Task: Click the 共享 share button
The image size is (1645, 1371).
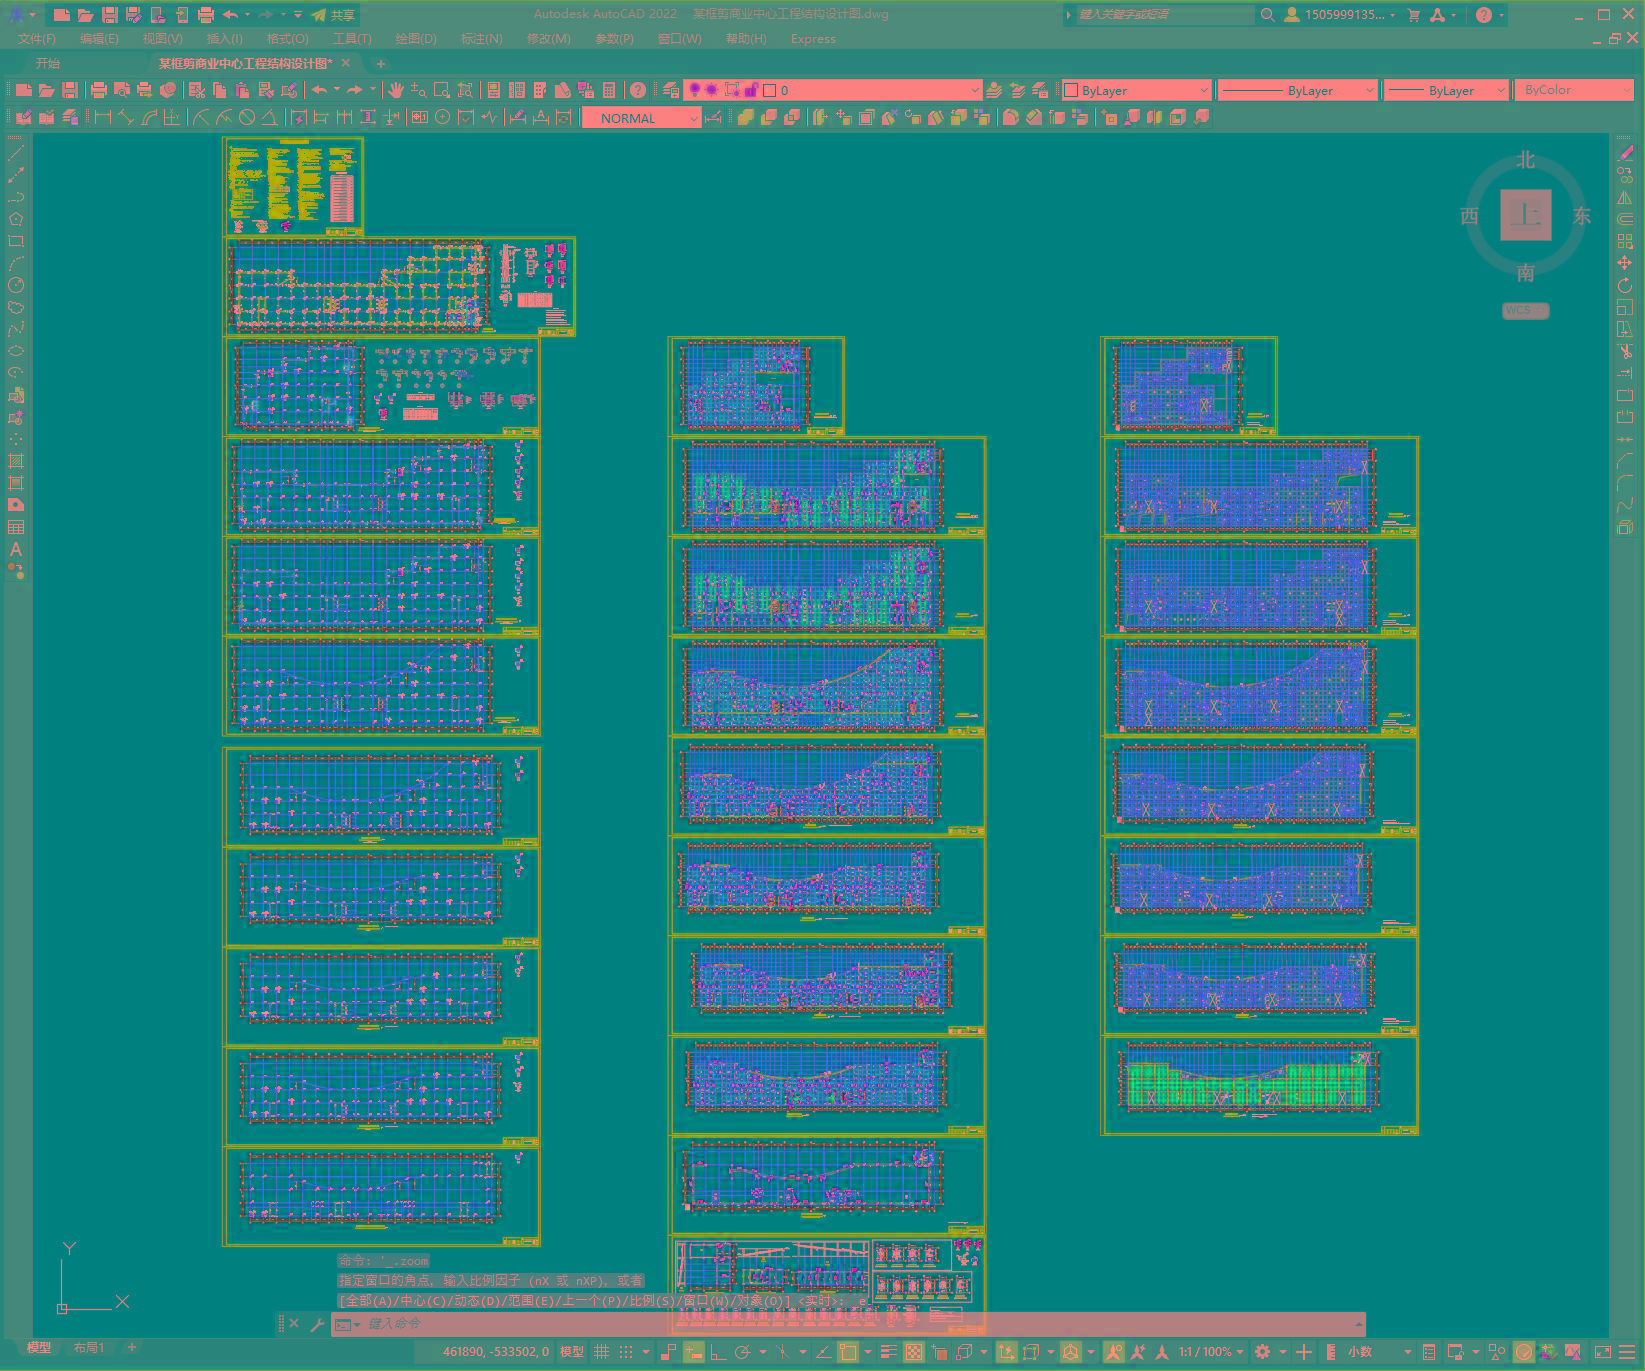Action: coord(333,15)
